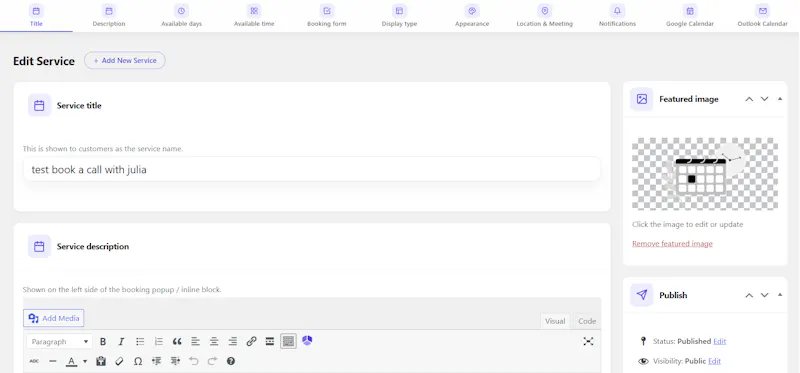Click Add New Service button
Screen dimensions: 800x373
[x=124, y=60]
